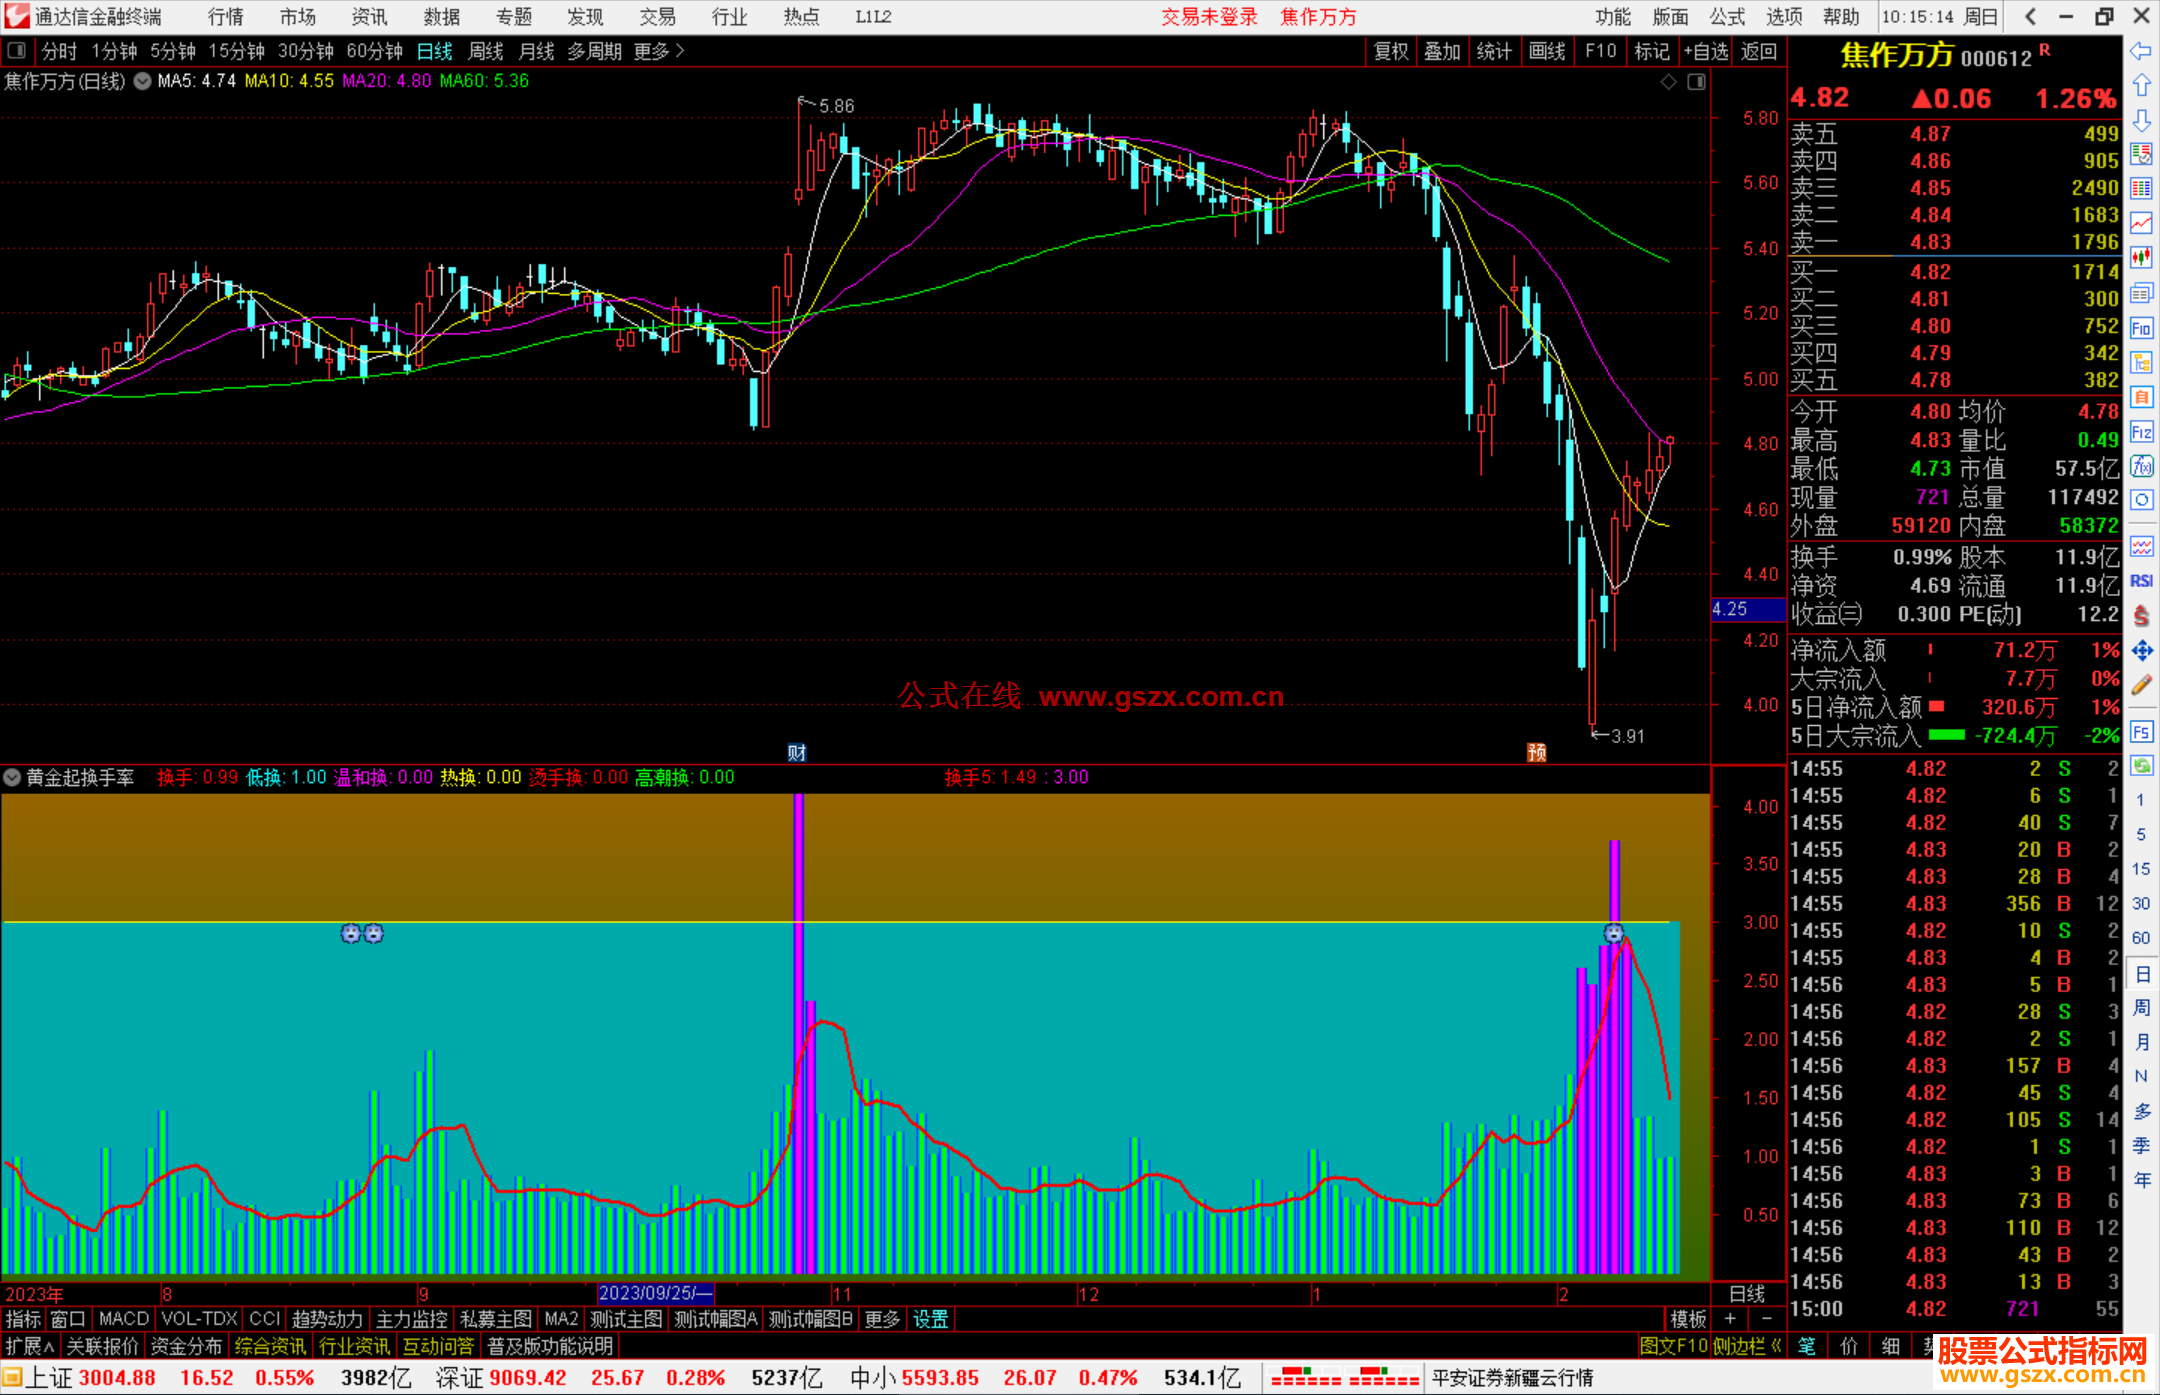Click the four-way move arrows icon
Screen dimensions: 2160x1395
[x=2141, y=651]
